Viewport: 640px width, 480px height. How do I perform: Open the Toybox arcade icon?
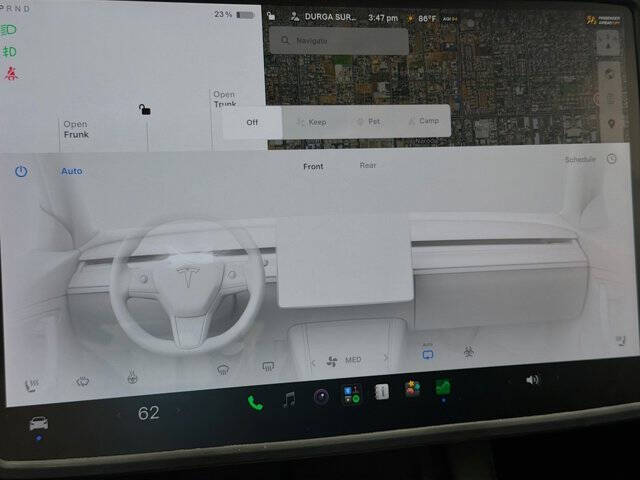(413, 389)
